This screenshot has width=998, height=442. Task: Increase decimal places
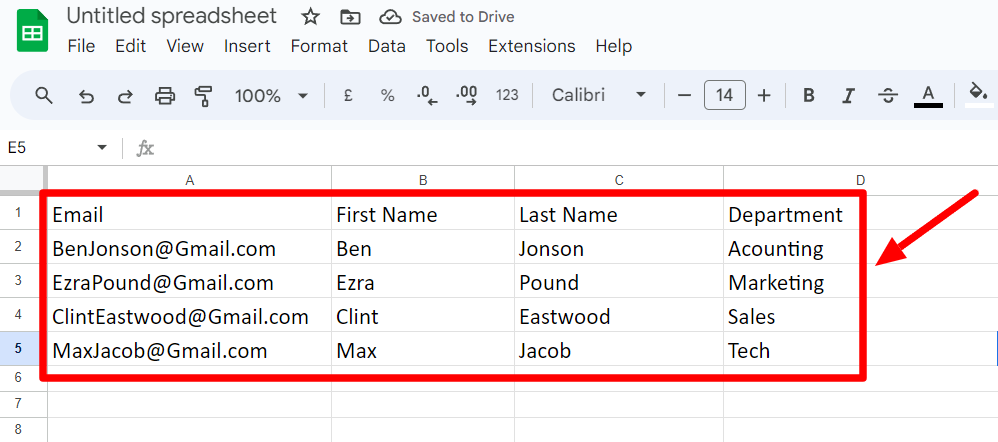pos(467,96)
